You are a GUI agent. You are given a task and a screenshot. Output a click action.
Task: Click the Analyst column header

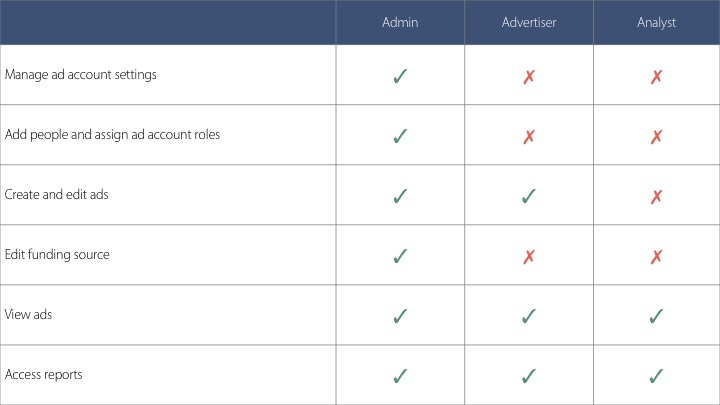click(x=656, y=23)
